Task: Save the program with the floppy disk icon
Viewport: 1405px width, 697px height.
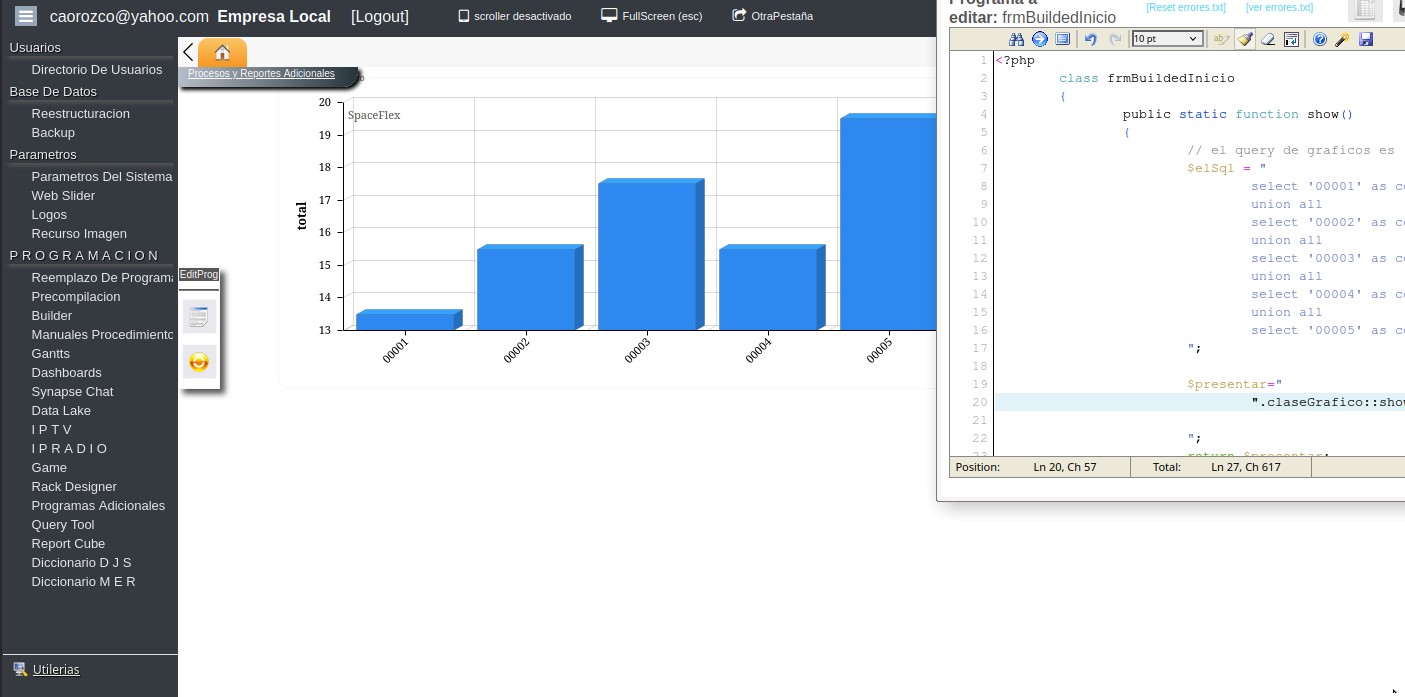Action: 1366,39
